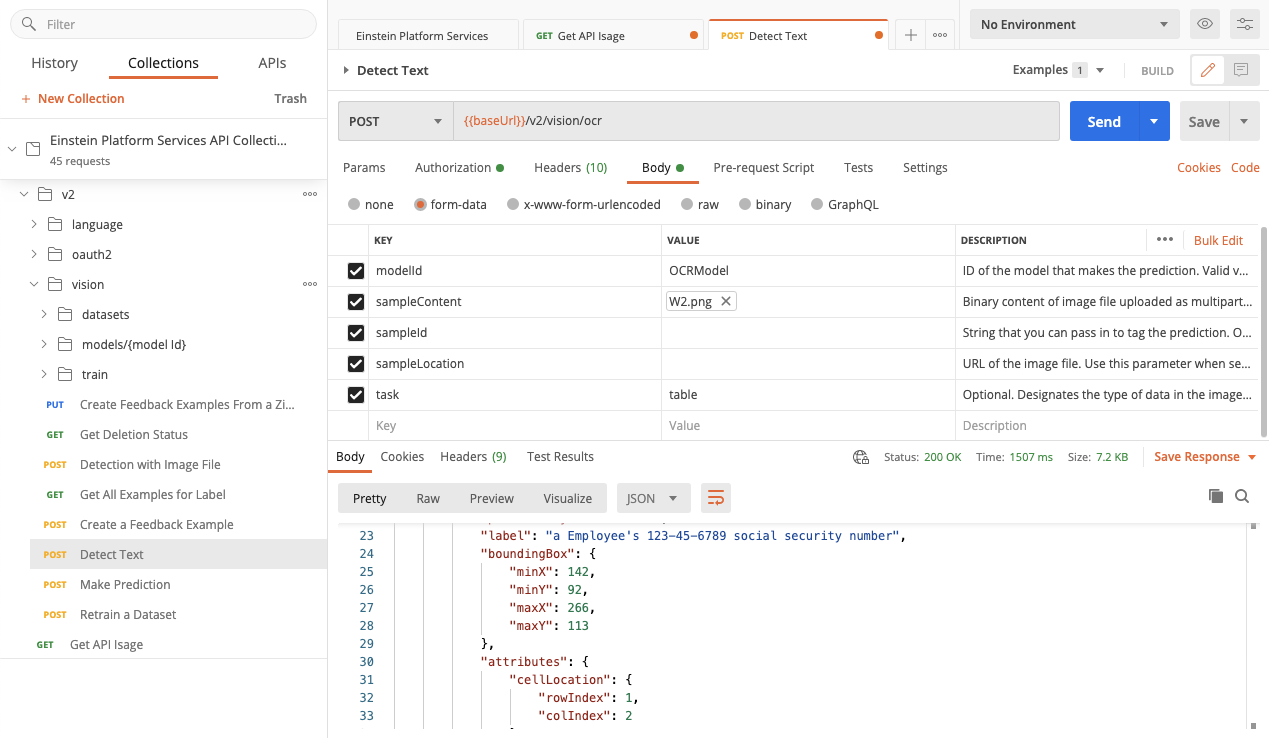The image size is (1269, 738).
Task: Open the Authorization tab
Action: 459,168
